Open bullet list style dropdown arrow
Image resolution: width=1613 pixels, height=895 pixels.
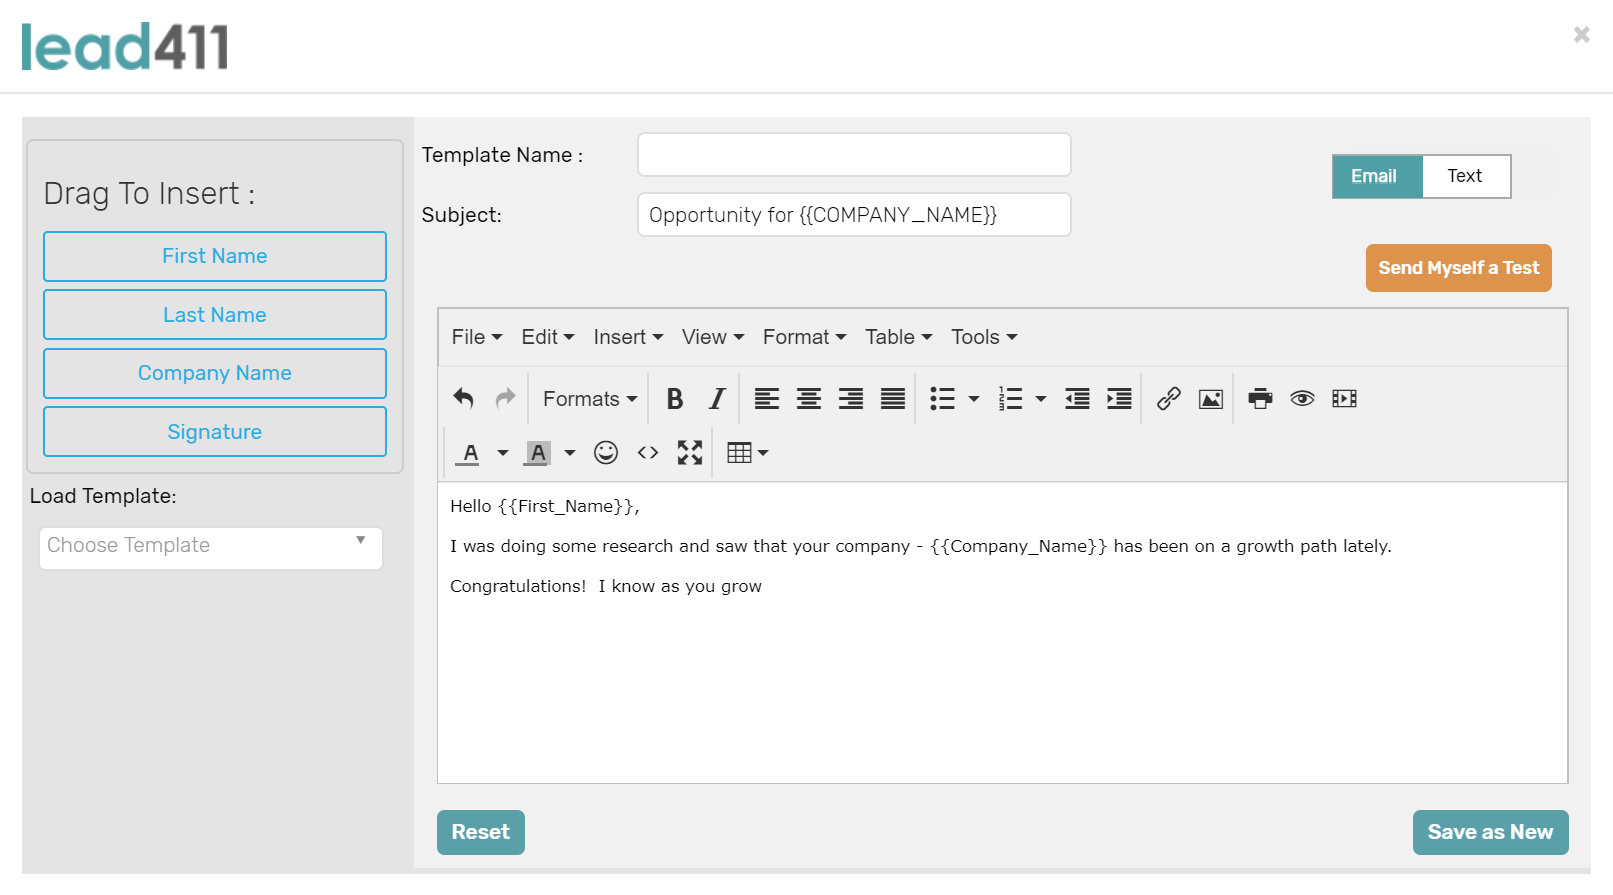click(974, 399)
